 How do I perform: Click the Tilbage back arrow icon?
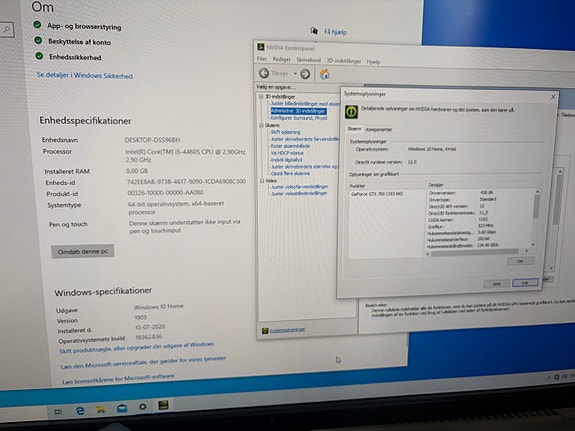click(264, 73)
